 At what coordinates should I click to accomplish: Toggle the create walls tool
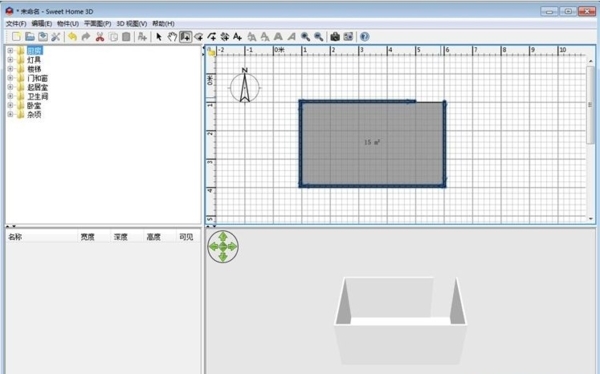click(x=186, y=37)
